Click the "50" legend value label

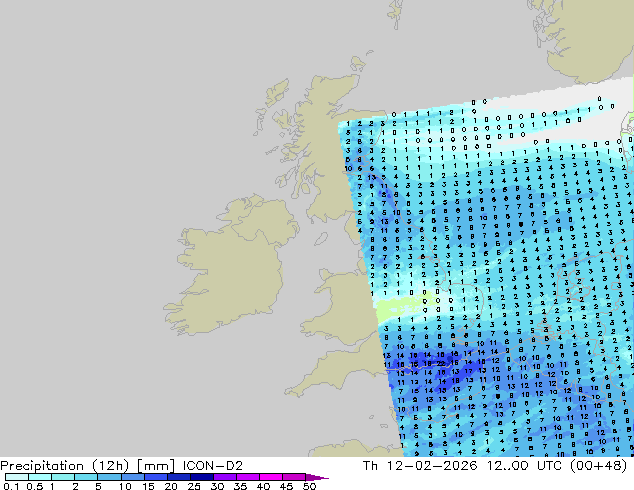pos(309,486)
